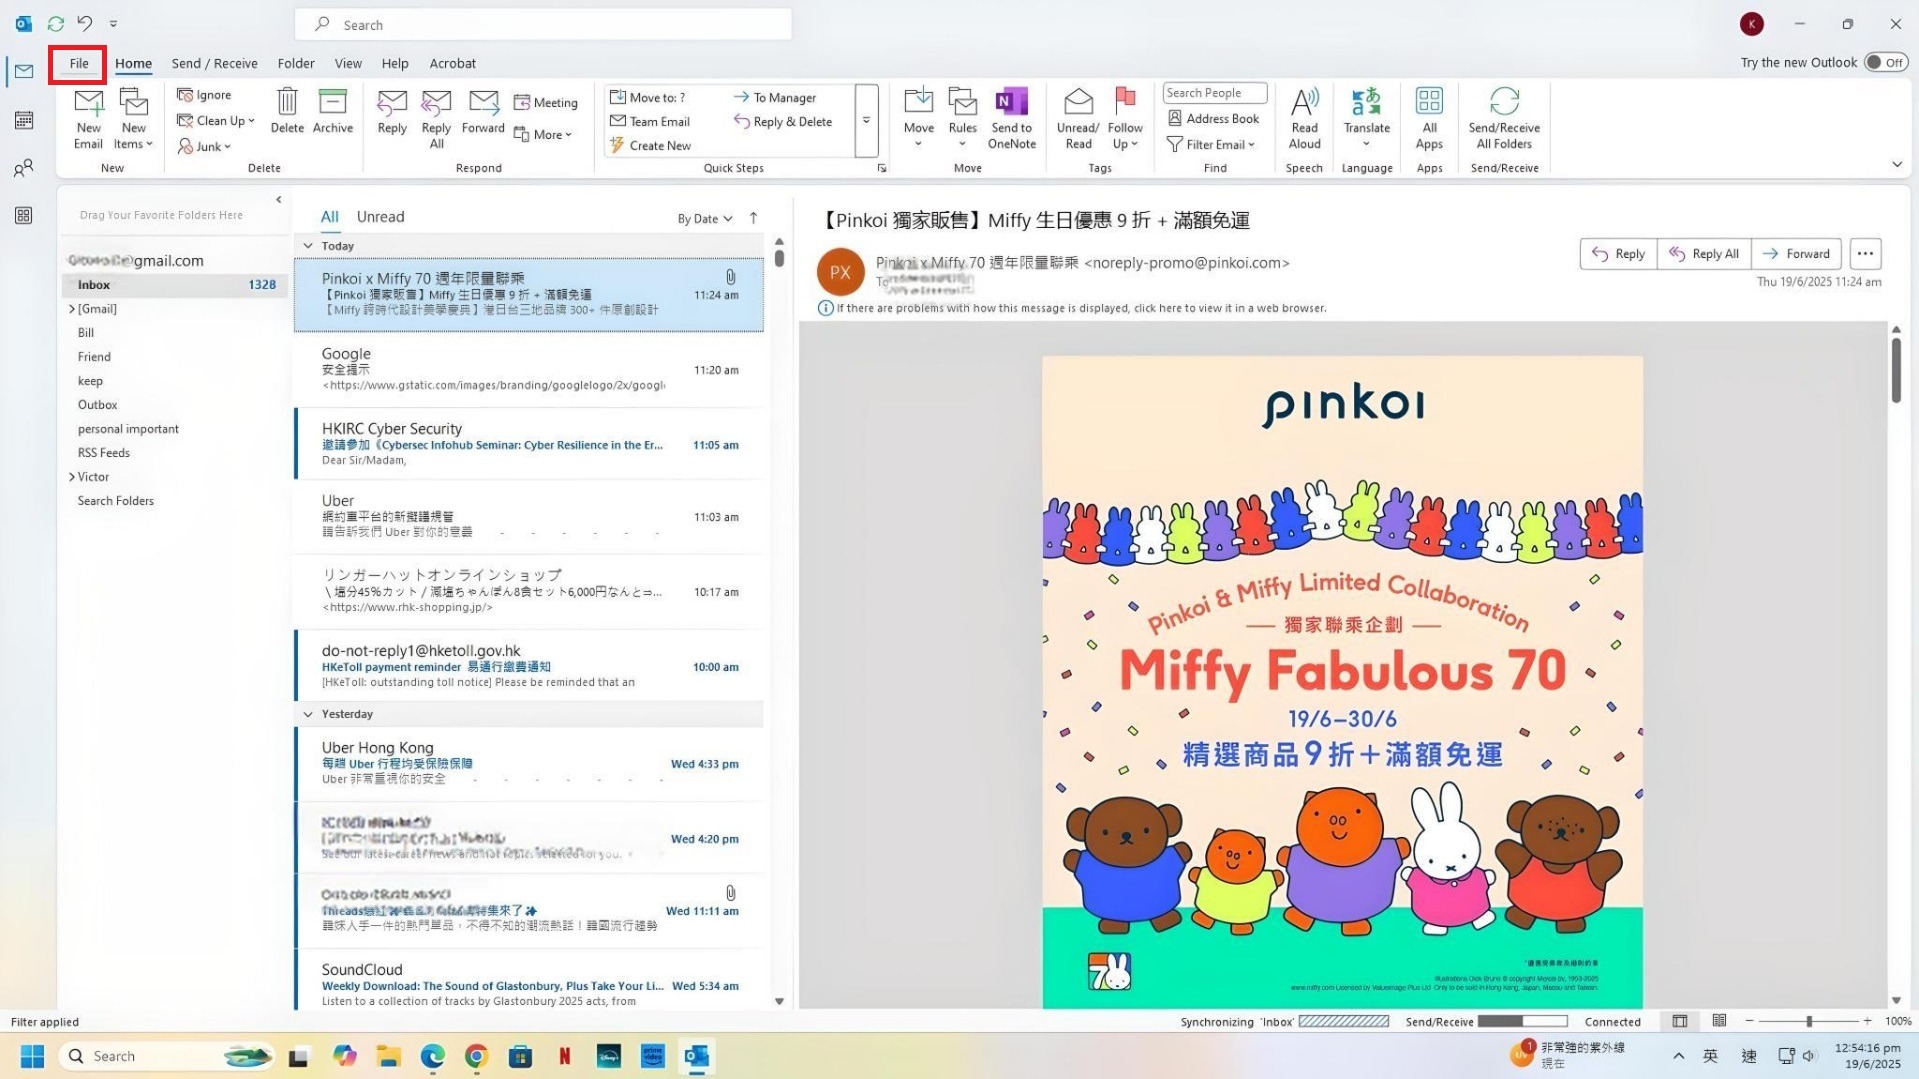Click the top Search box

[543, 24]
